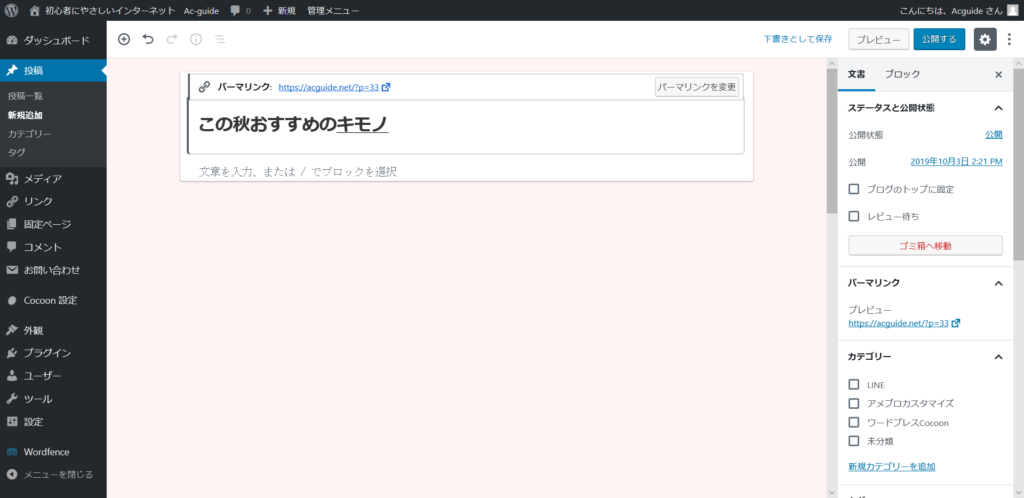The image size is (1024, 498).
Task: Go to 投稿一覧
Action: tap(25, 96)
